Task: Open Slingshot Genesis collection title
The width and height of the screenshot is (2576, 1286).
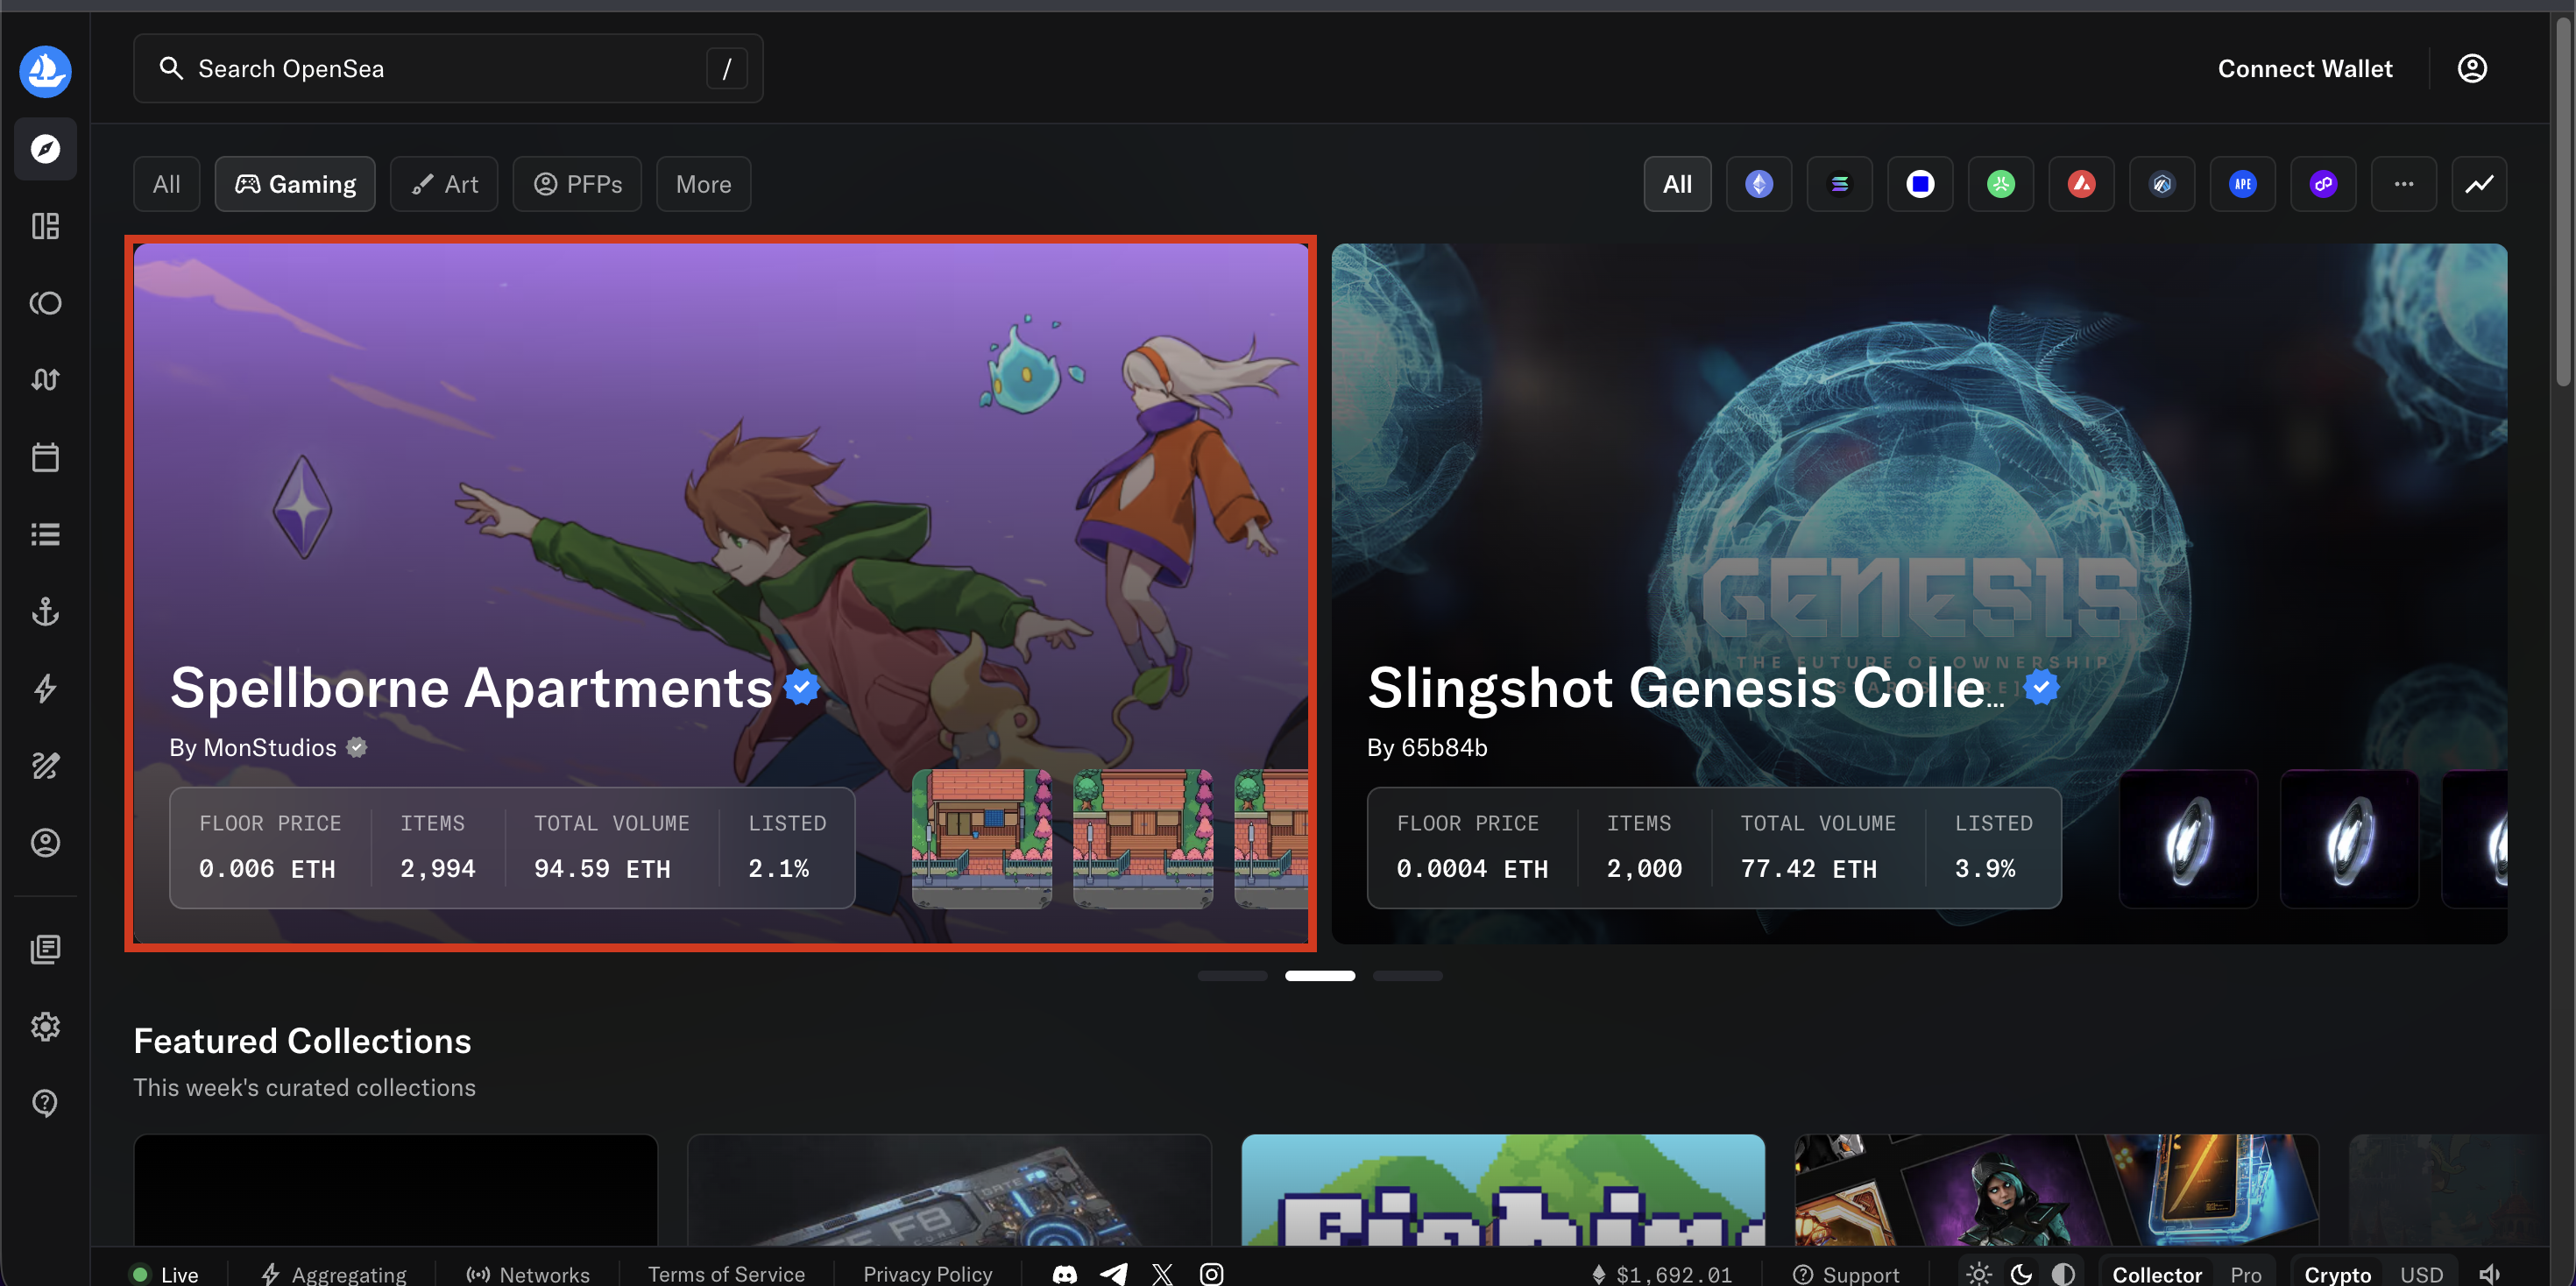Action: point(1686,688)
